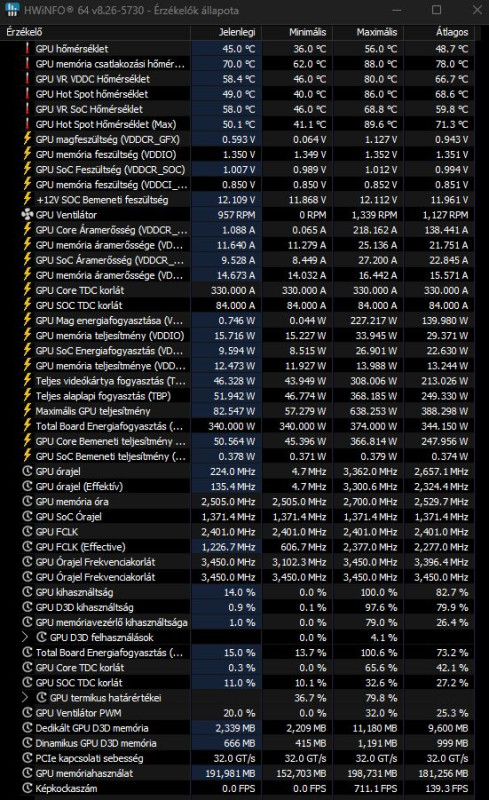
Task: Select Teljes videókártya fogyasztás (T… label
Action: (x=111, y=381)
